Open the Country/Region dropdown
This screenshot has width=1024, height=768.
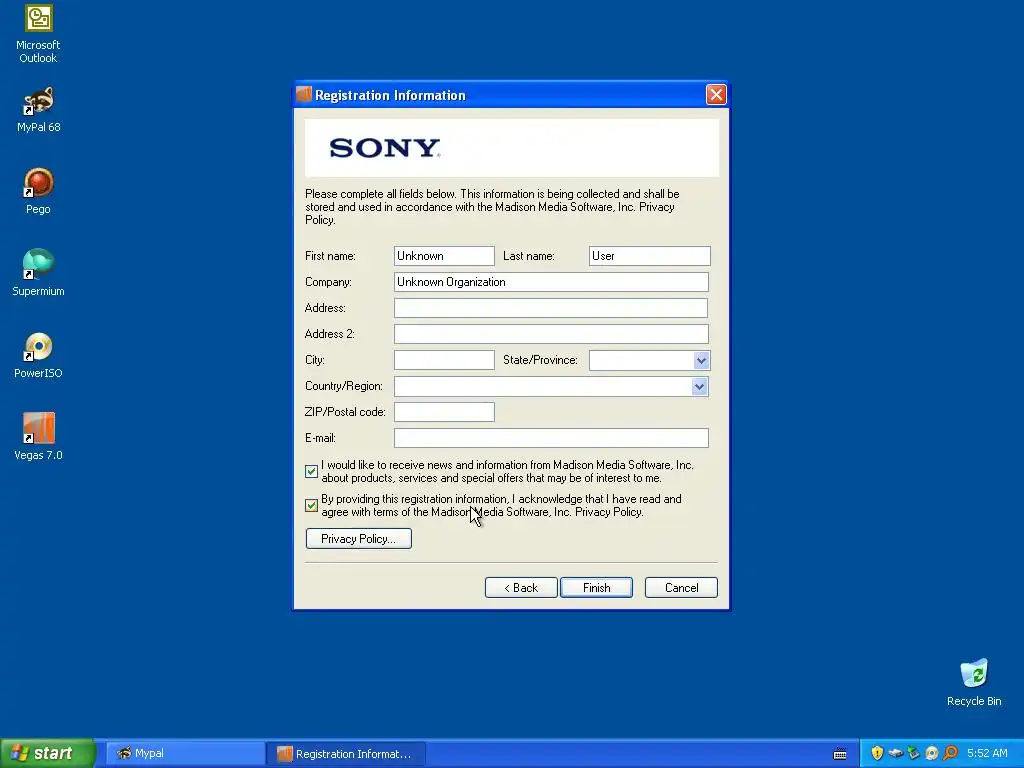tap(699, 387)
